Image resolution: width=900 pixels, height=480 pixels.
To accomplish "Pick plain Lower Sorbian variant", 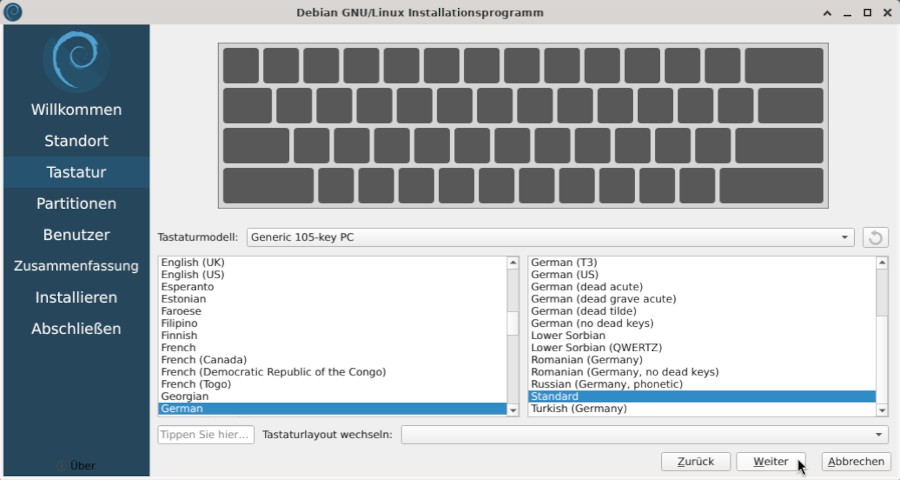I will click(x=702, y=335).
